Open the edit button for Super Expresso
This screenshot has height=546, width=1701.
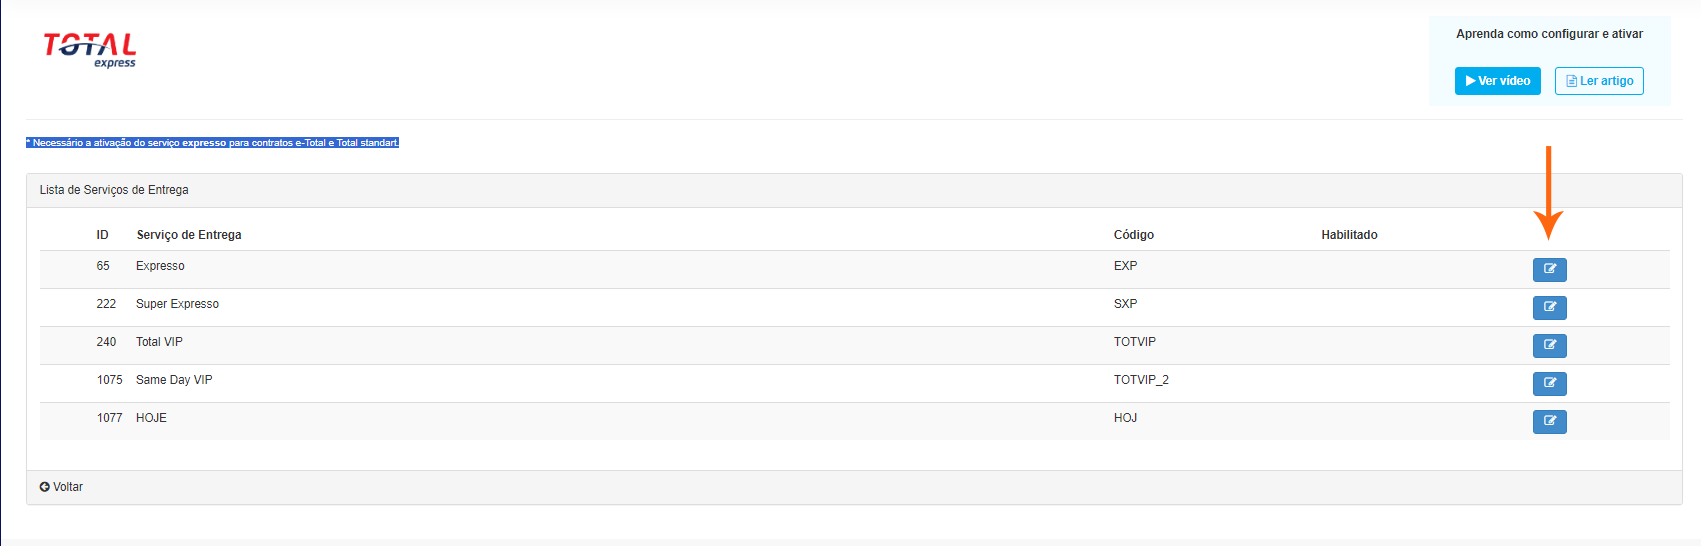[x=1549, y=307]
